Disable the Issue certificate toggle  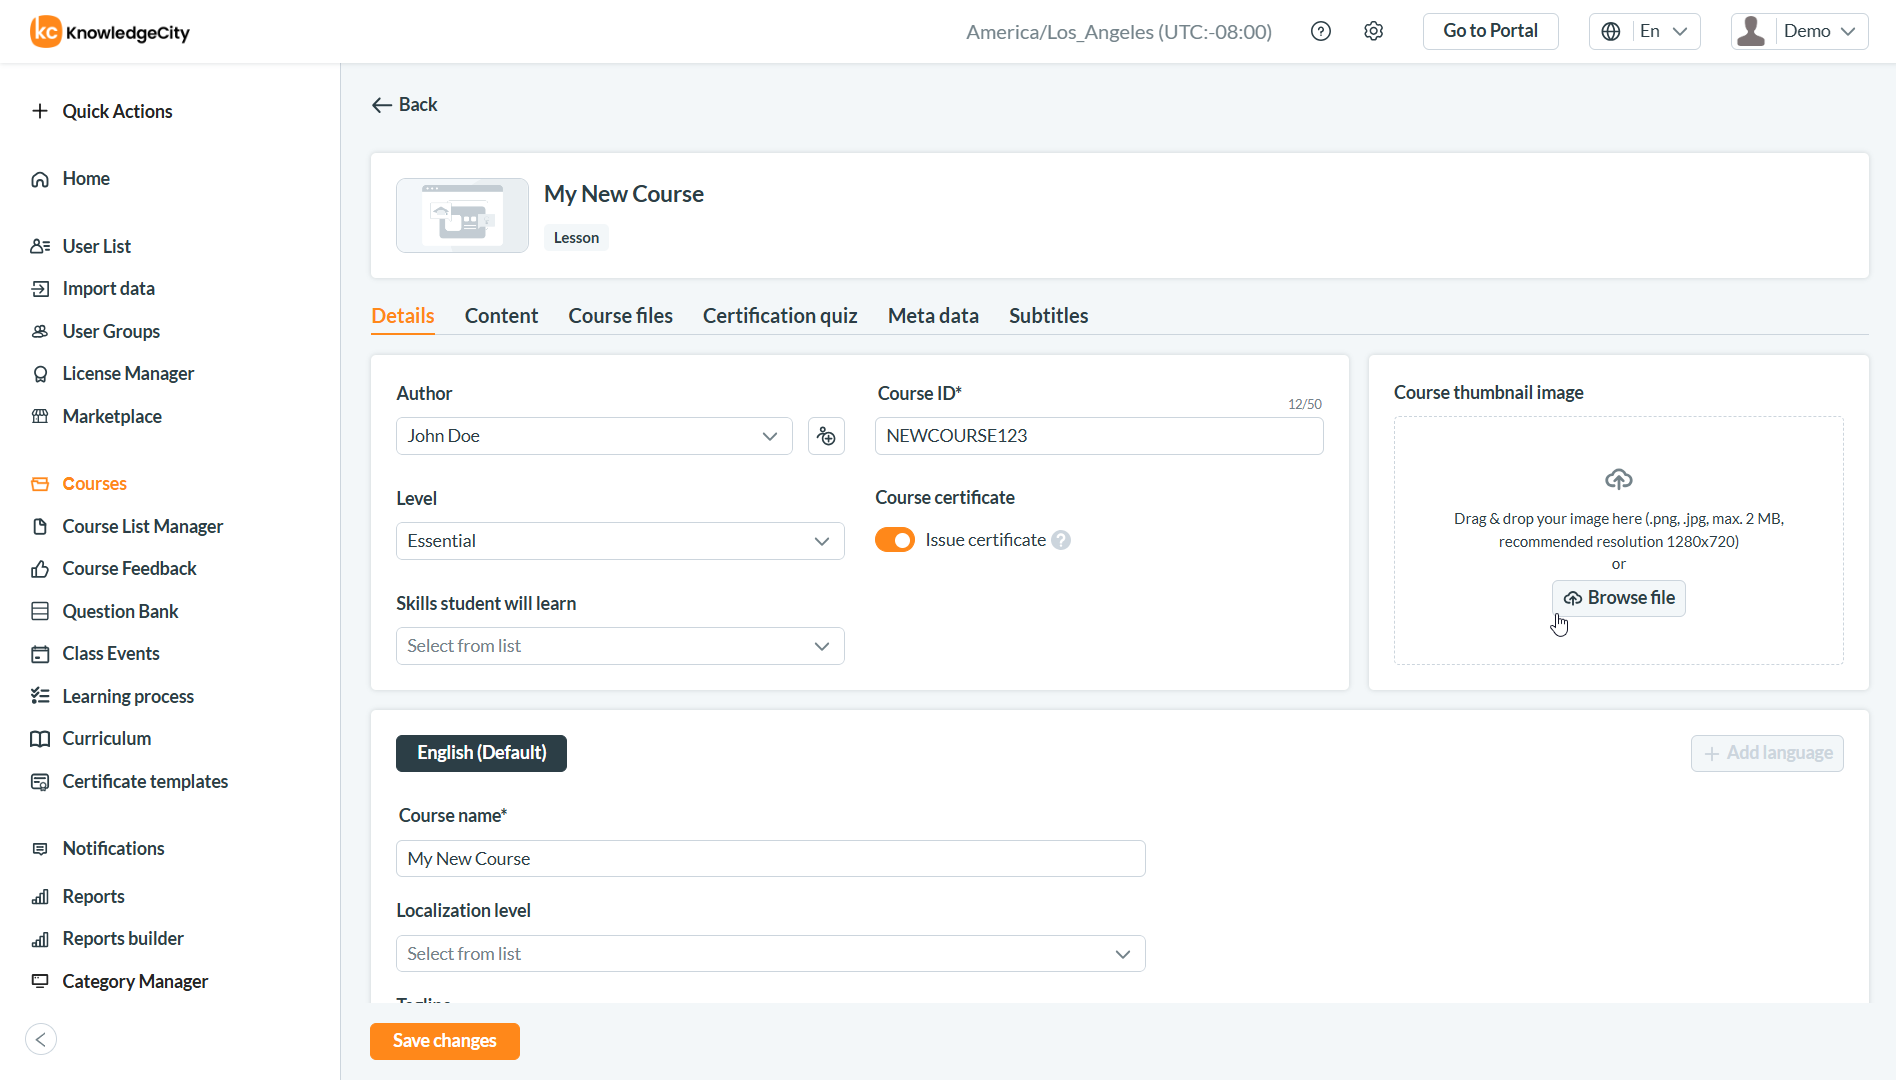pyautogui.click(x=894, y=540)
